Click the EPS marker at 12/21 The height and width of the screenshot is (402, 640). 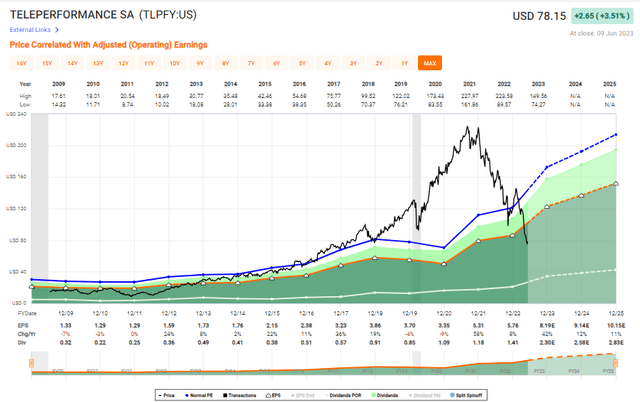(x=478, y=240)
